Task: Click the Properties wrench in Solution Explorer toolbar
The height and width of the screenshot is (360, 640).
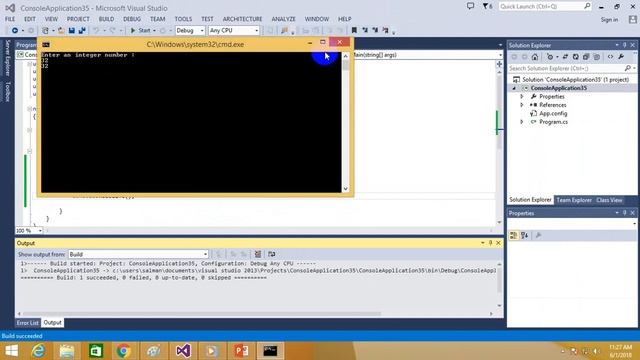Action: click(x=621, y=57)
